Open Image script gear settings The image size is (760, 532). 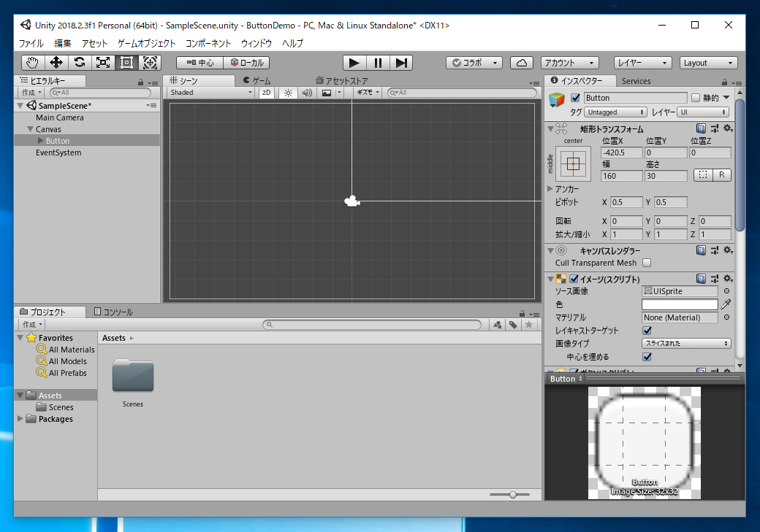tap(728, 279)
